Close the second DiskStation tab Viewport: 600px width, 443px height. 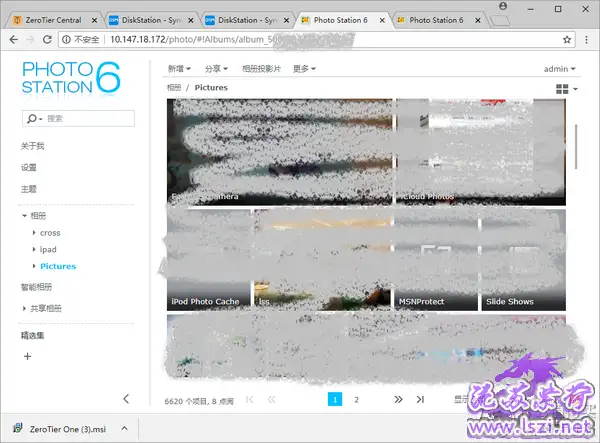click(286, 20)
